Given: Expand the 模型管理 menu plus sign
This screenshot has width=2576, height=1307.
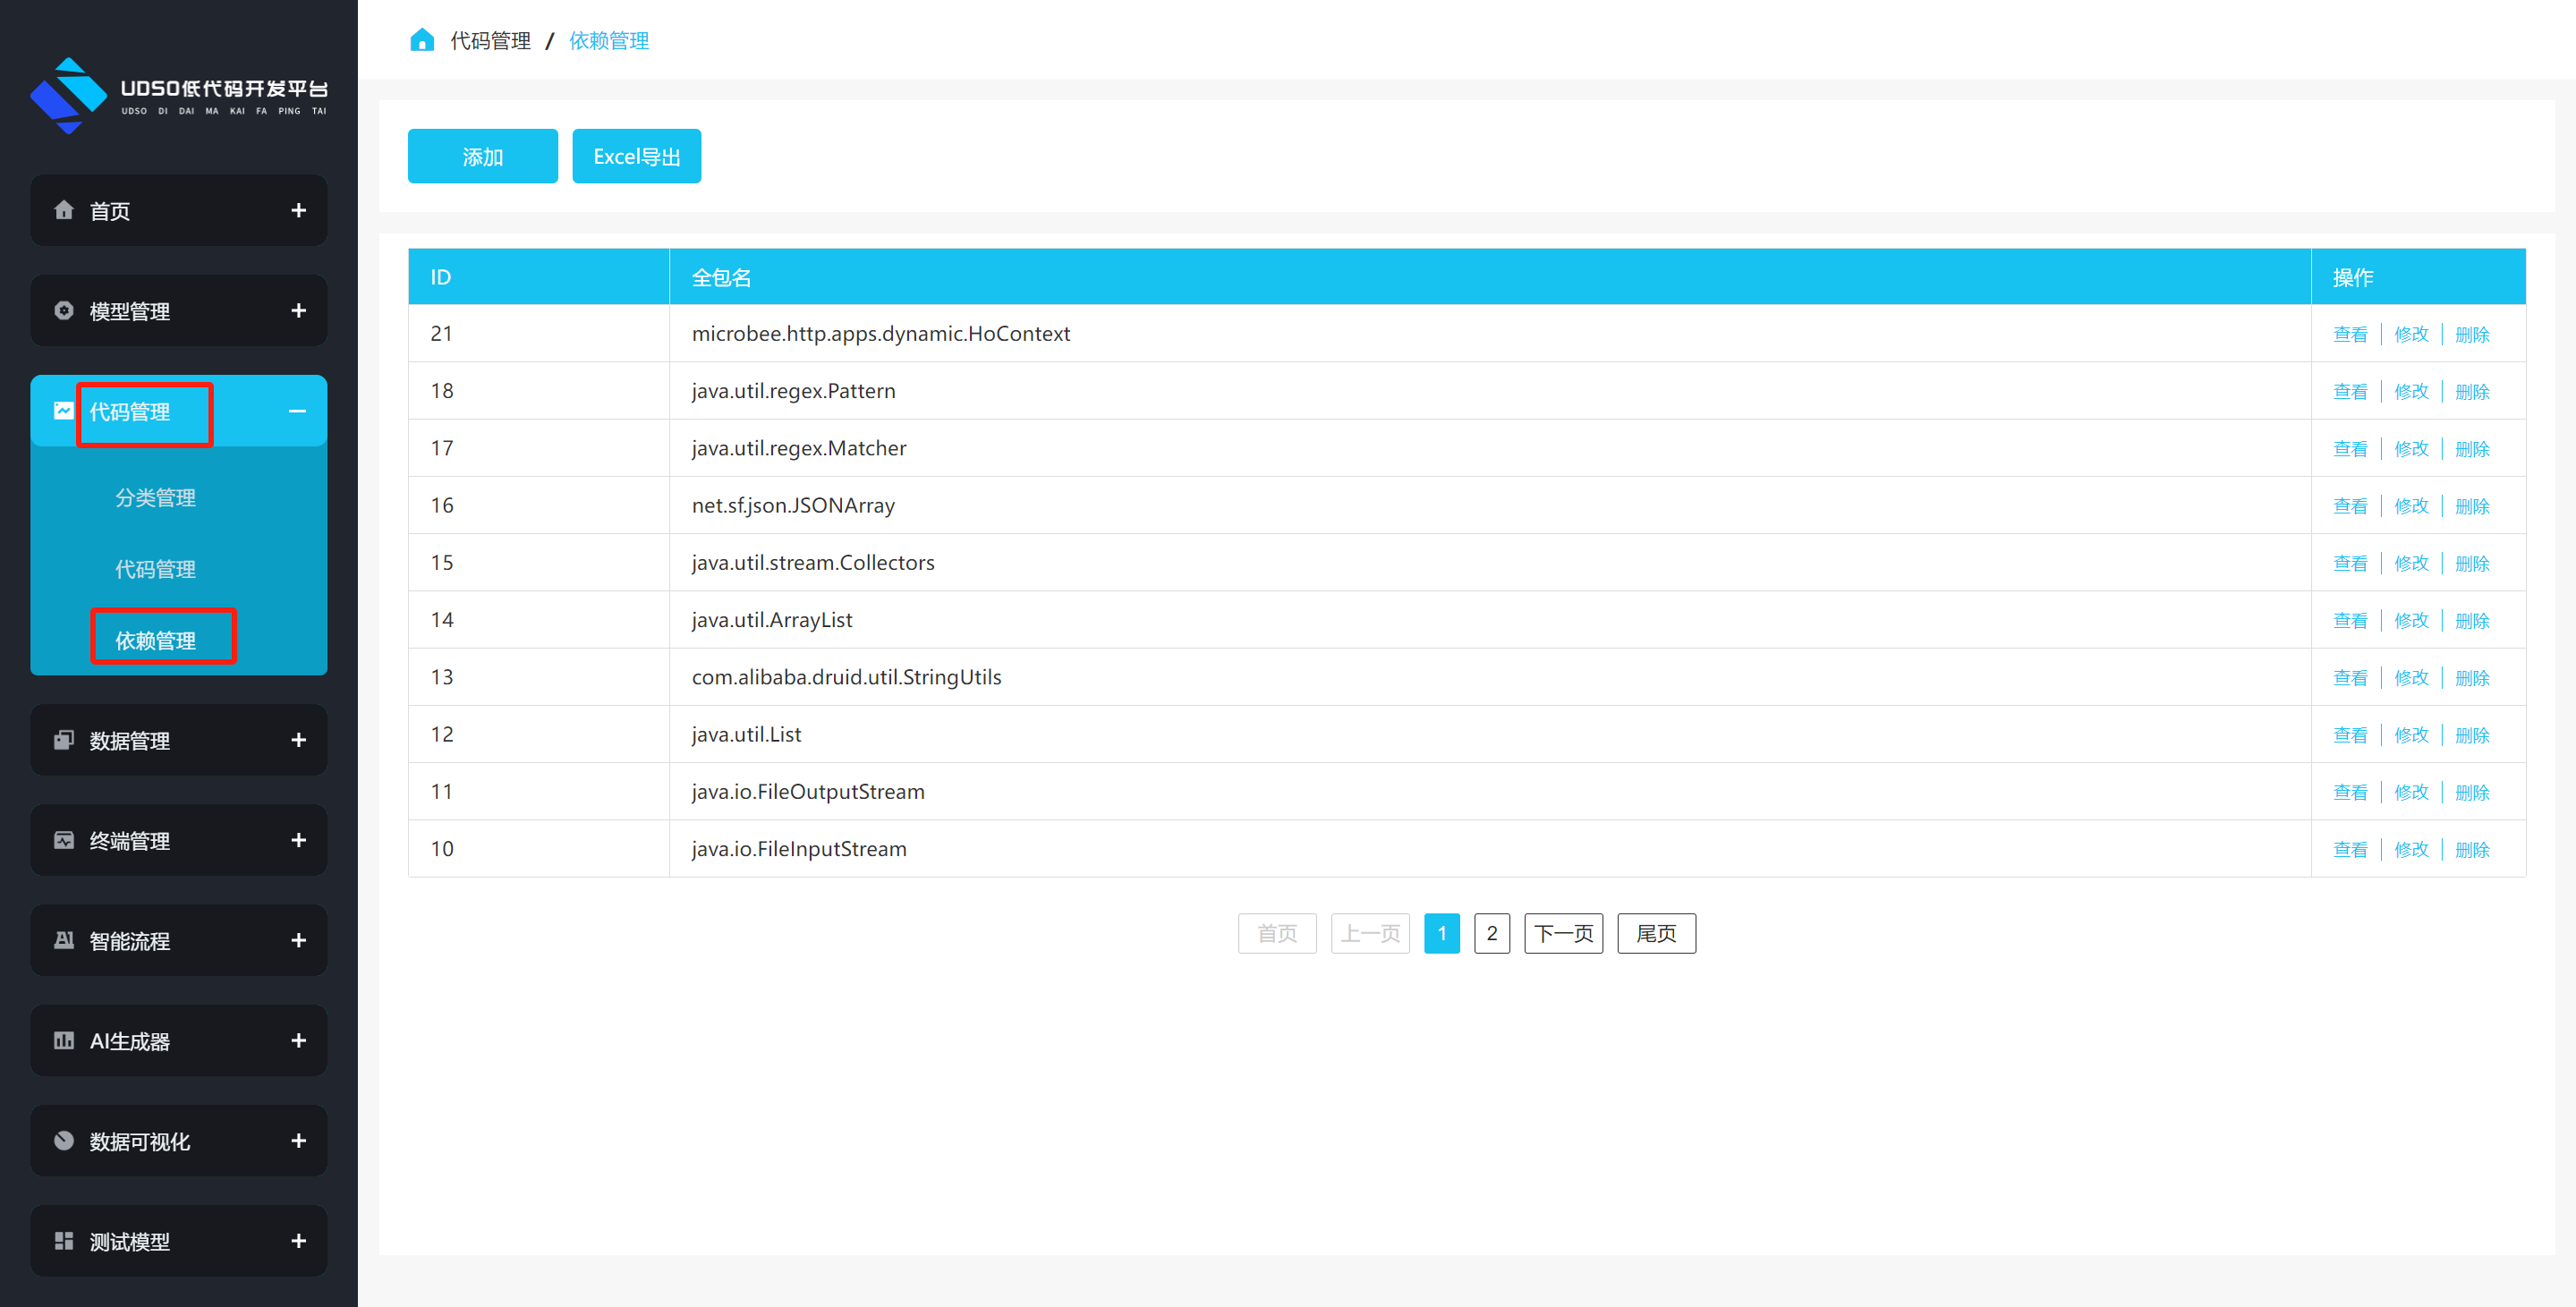Looking at the screenshot, I should coord(298,311).
